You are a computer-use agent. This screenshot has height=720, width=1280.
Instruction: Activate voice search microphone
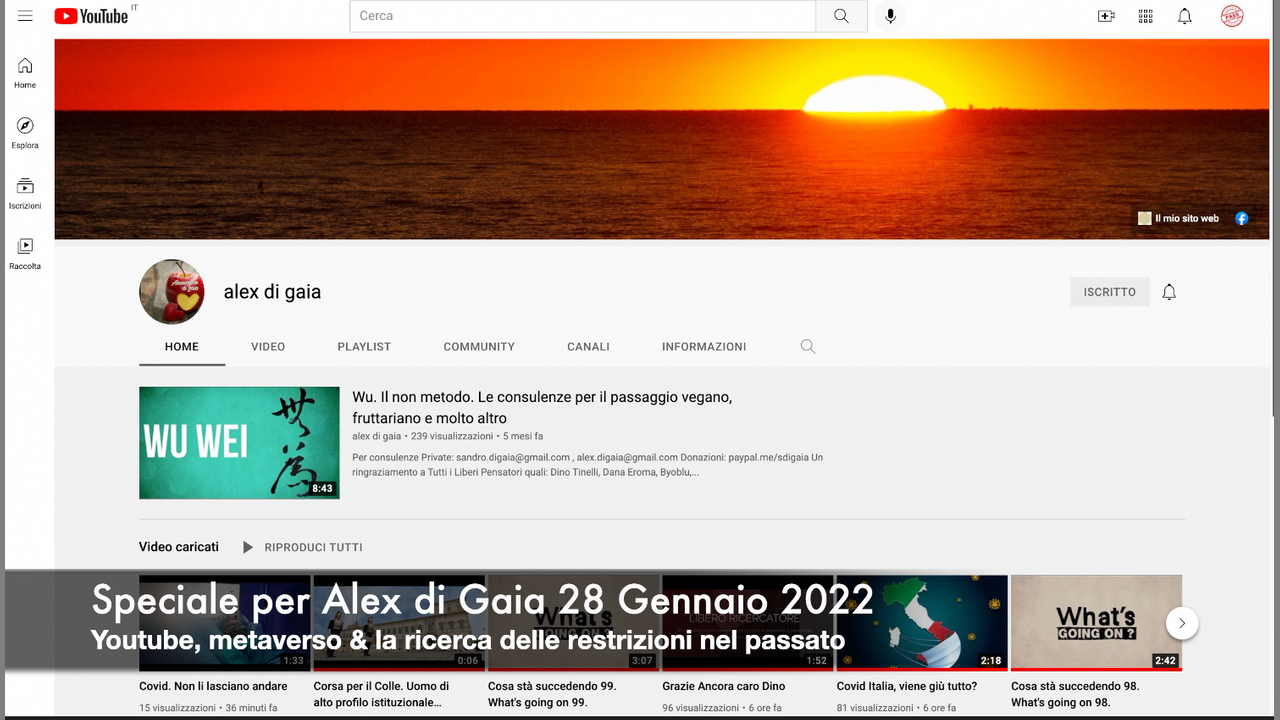[x=890, y=16]
